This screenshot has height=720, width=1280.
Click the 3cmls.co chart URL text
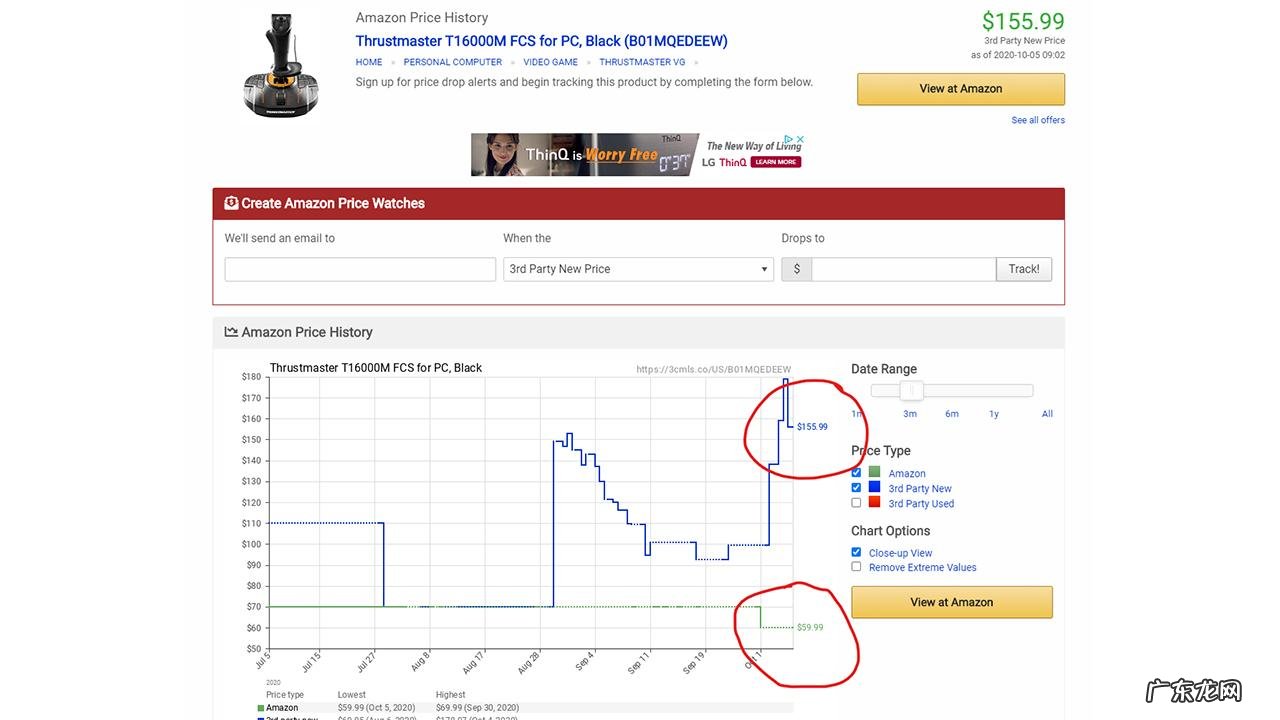tap(713, 370)
